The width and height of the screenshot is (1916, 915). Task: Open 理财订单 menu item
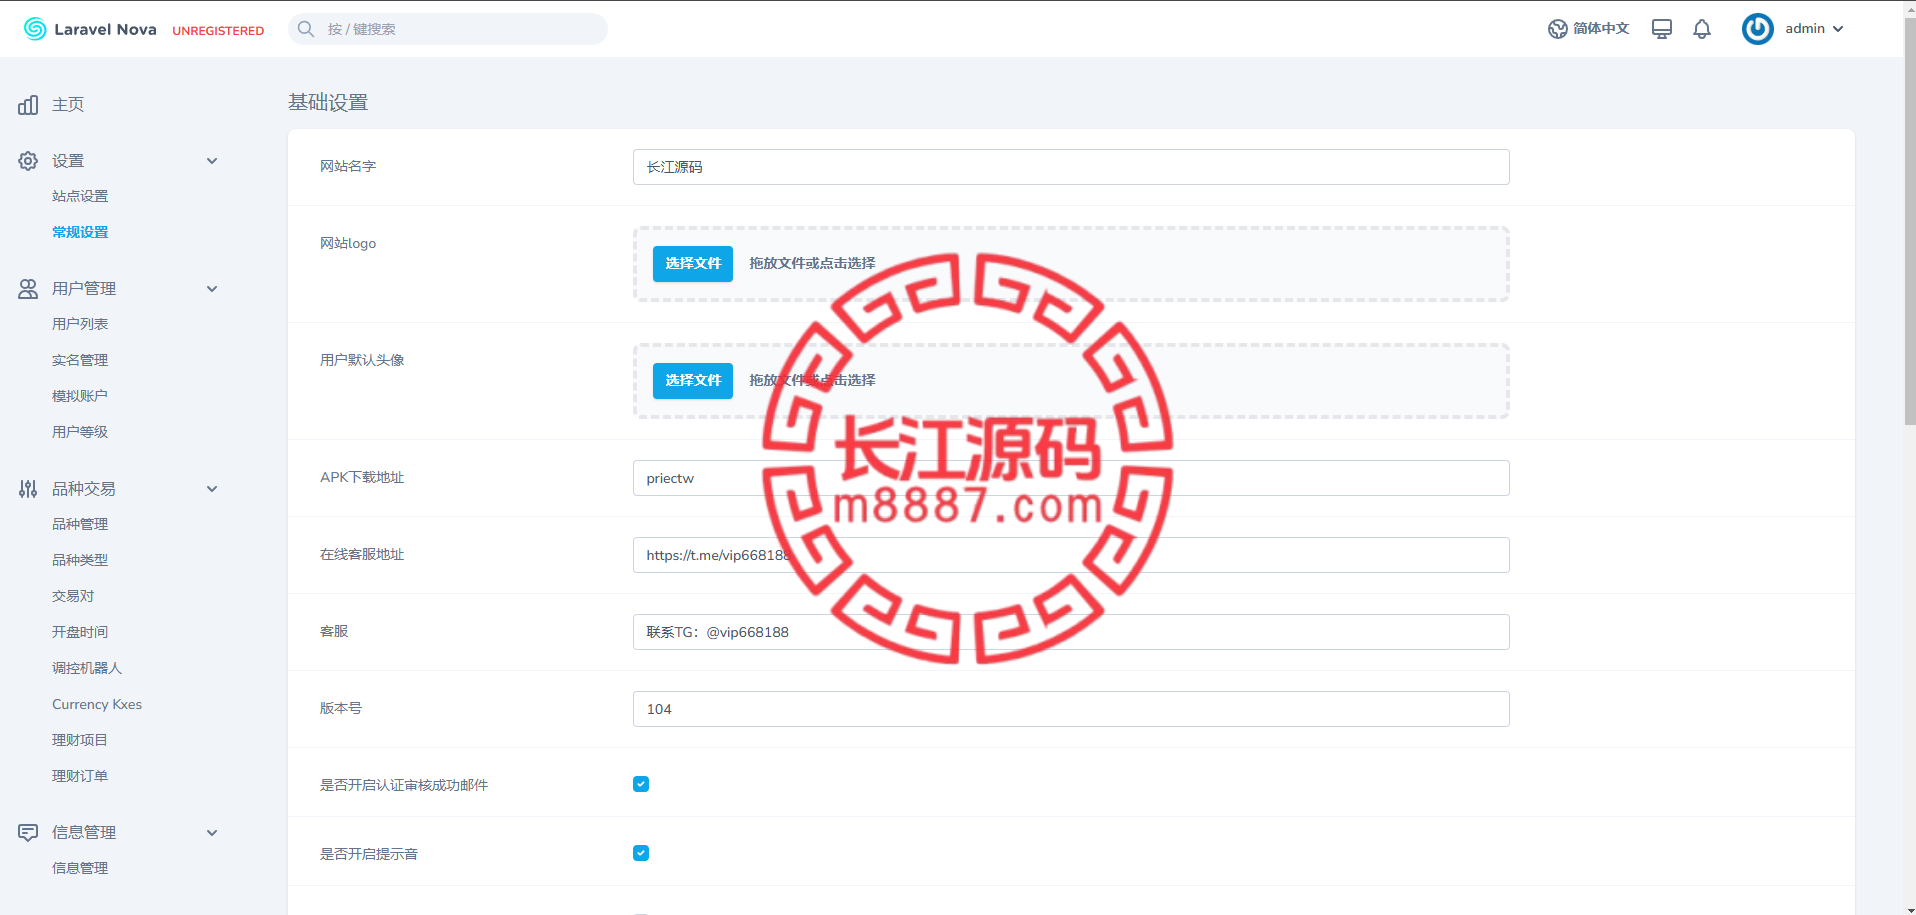click(x=80, y=776)
